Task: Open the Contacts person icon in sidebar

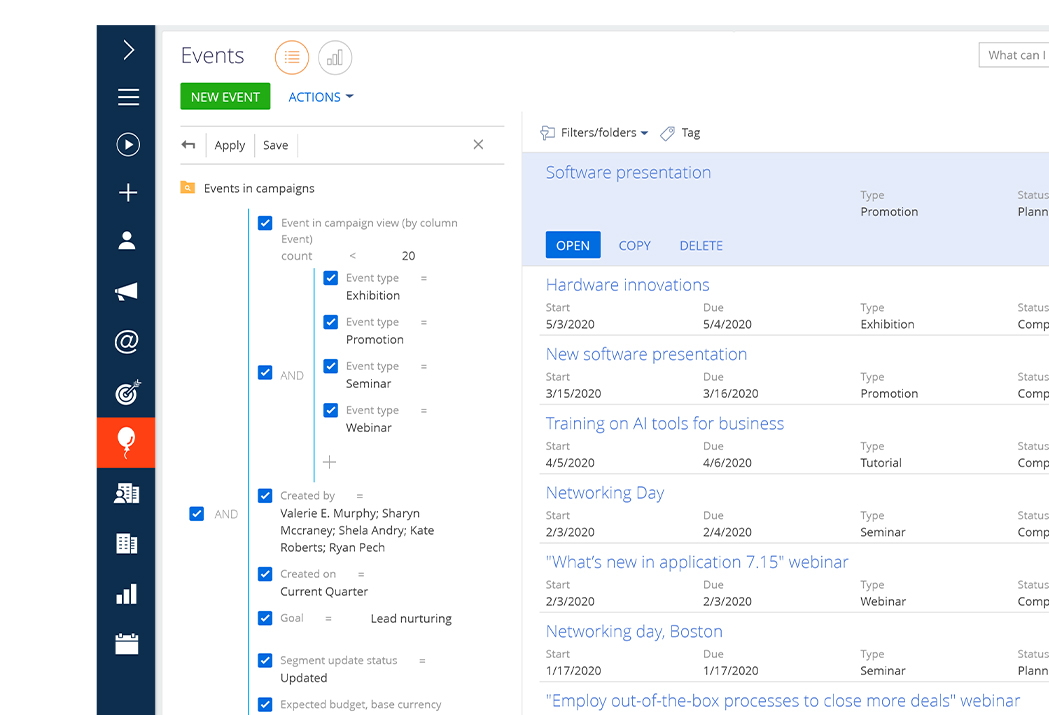Action: [127, 241]
